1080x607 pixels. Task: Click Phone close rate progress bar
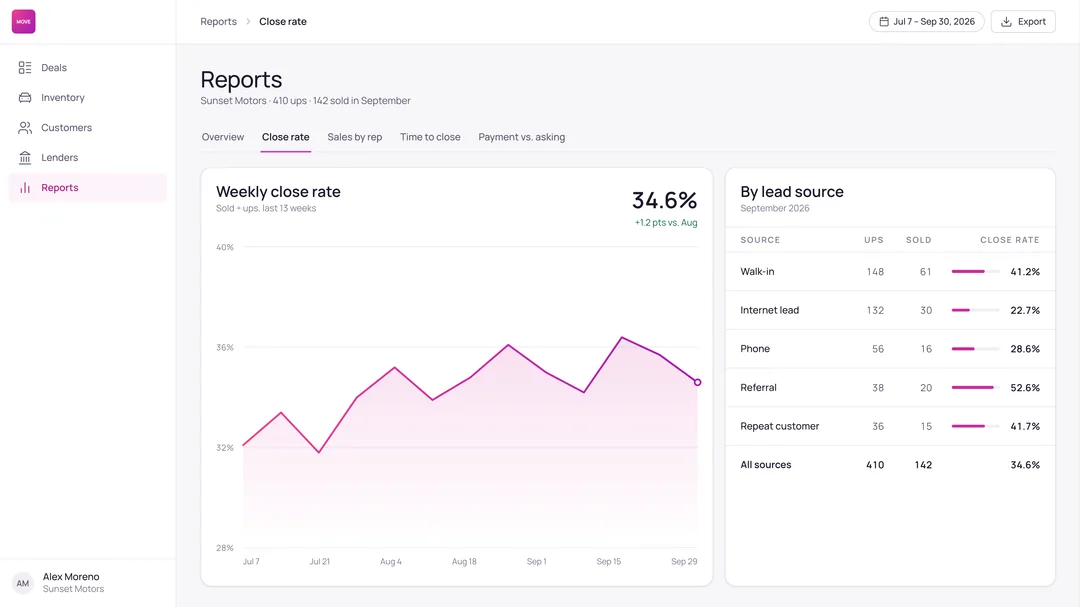975,349
